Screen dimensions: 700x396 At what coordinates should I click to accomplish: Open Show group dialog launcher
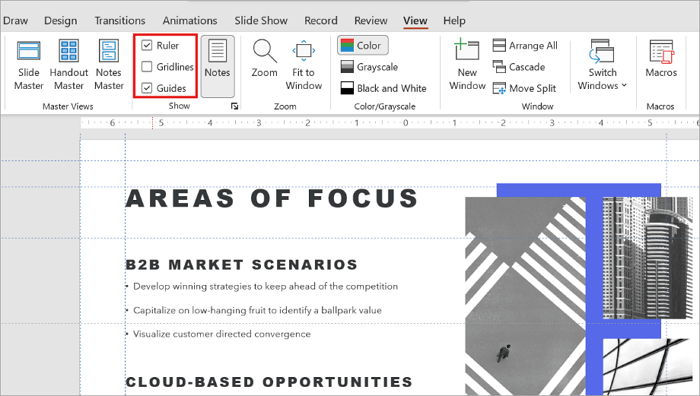[234, 106]
